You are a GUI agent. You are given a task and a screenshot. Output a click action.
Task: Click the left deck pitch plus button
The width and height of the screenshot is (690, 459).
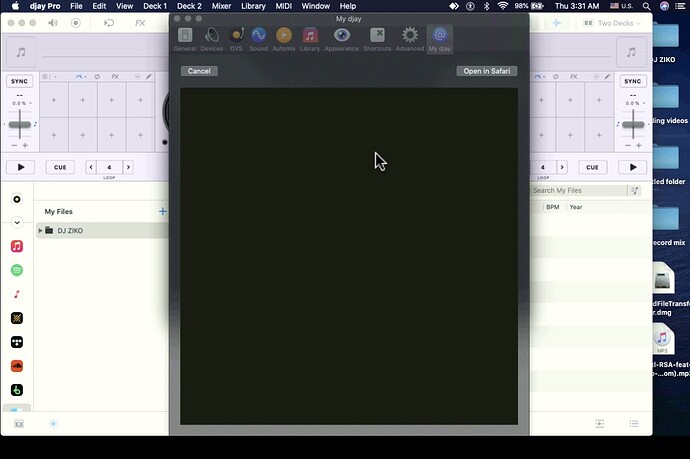25,145
